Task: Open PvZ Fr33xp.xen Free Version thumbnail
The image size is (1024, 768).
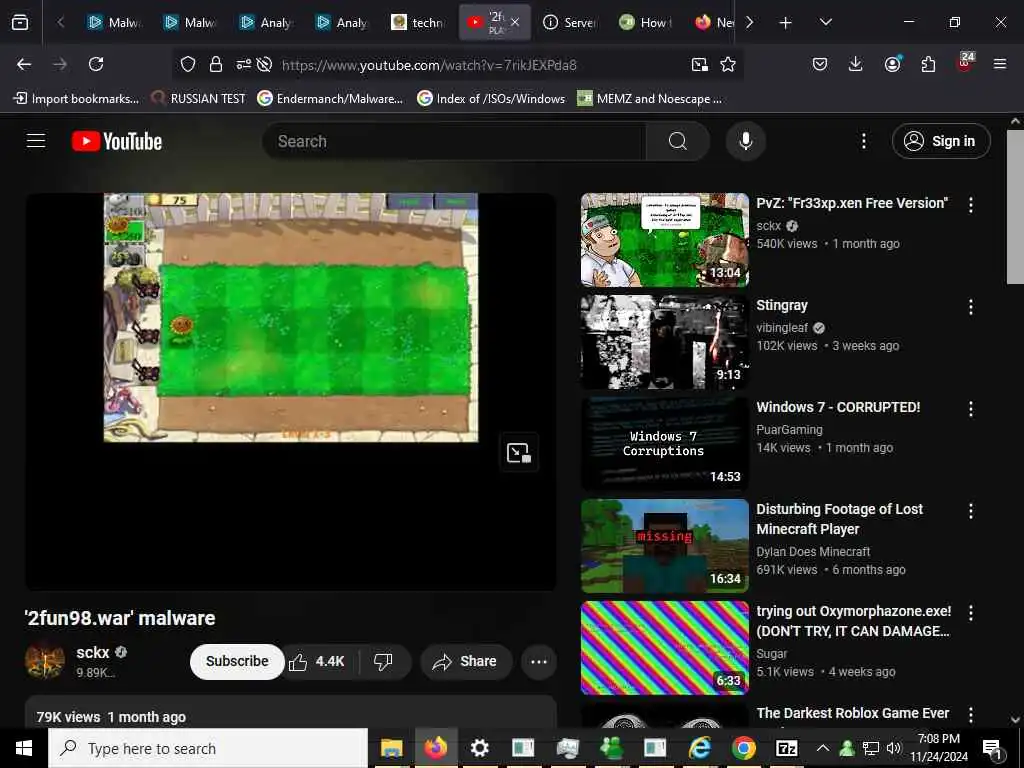Action: tap(665, 240)
